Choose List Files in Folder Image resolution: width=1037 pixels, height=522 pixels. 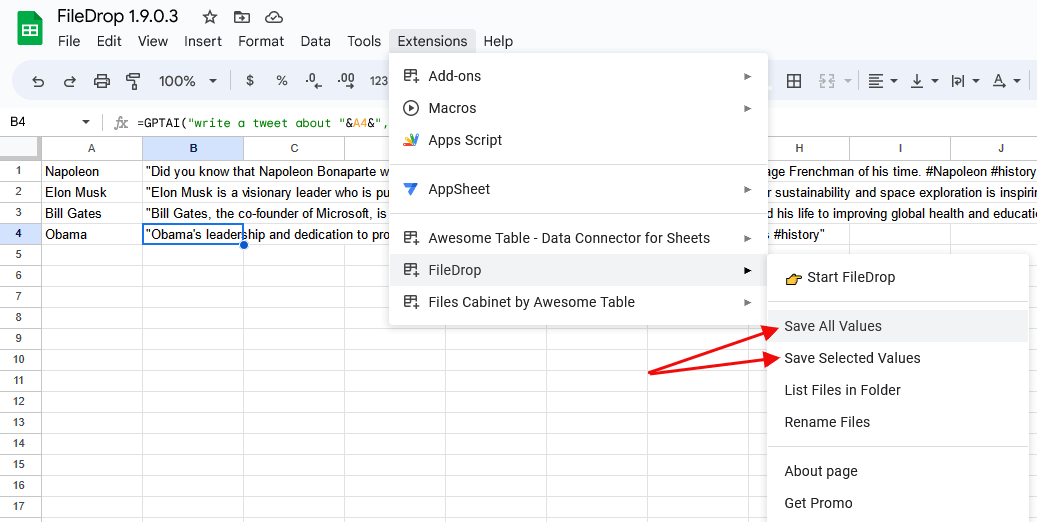pyautogui.click(x=898, y=390)
